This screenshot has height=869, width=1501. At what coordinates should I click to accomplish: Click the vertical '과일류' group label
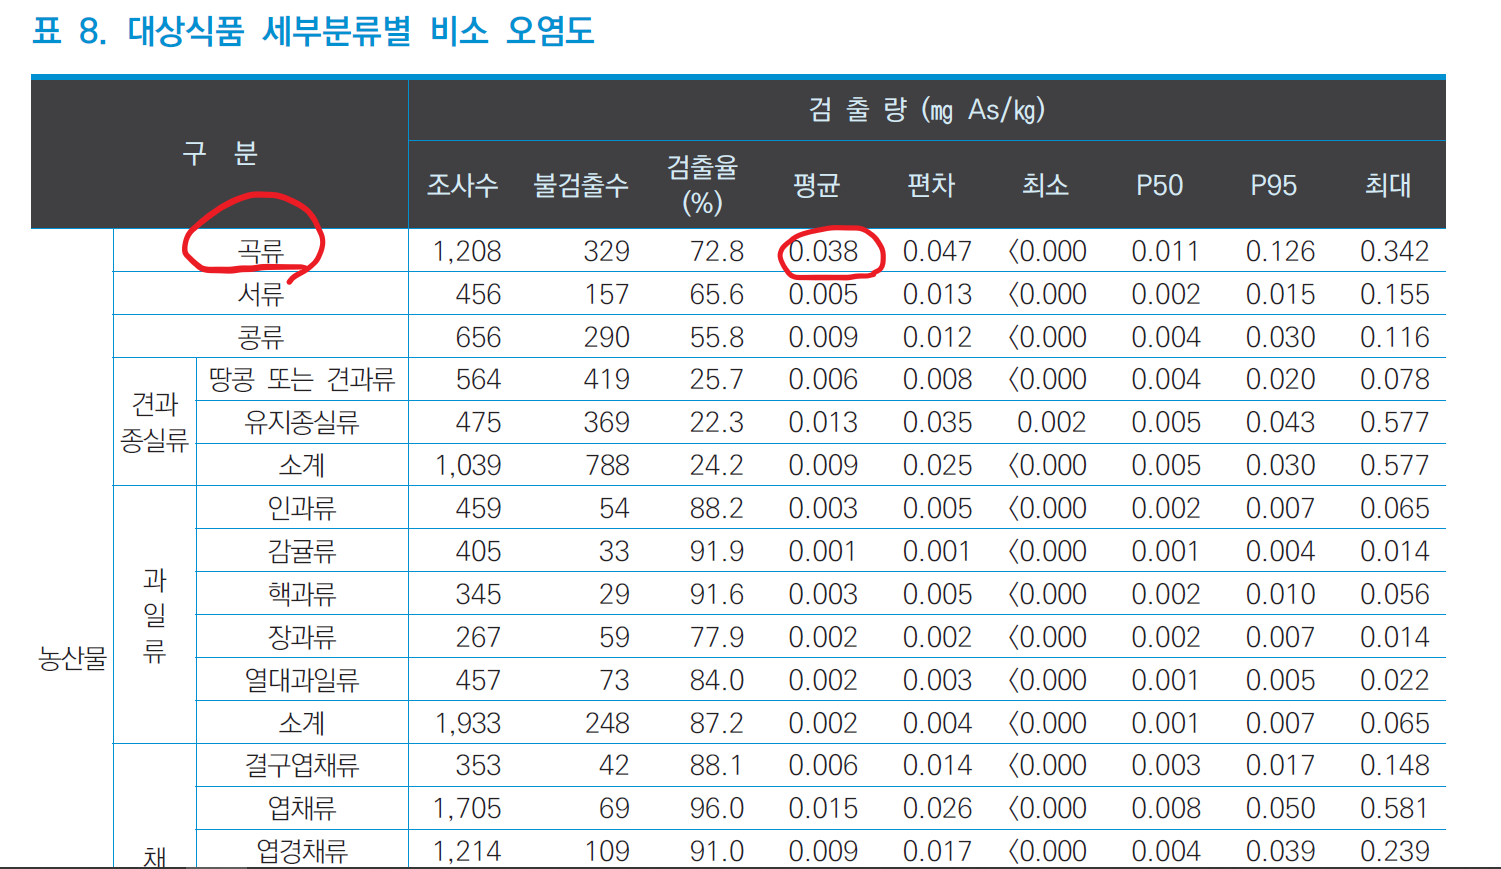[155, 615]
